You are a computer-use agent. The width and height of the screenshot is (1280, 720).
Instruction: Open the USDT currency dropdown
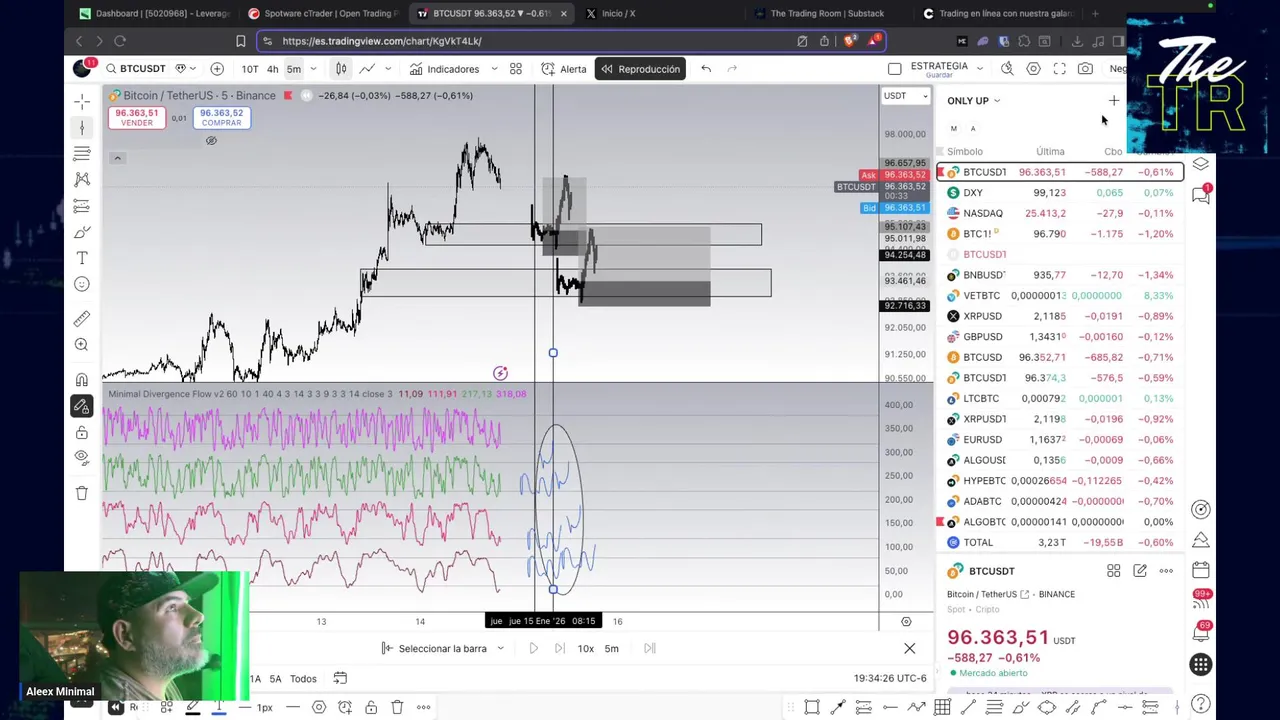[x=905, y=96]
